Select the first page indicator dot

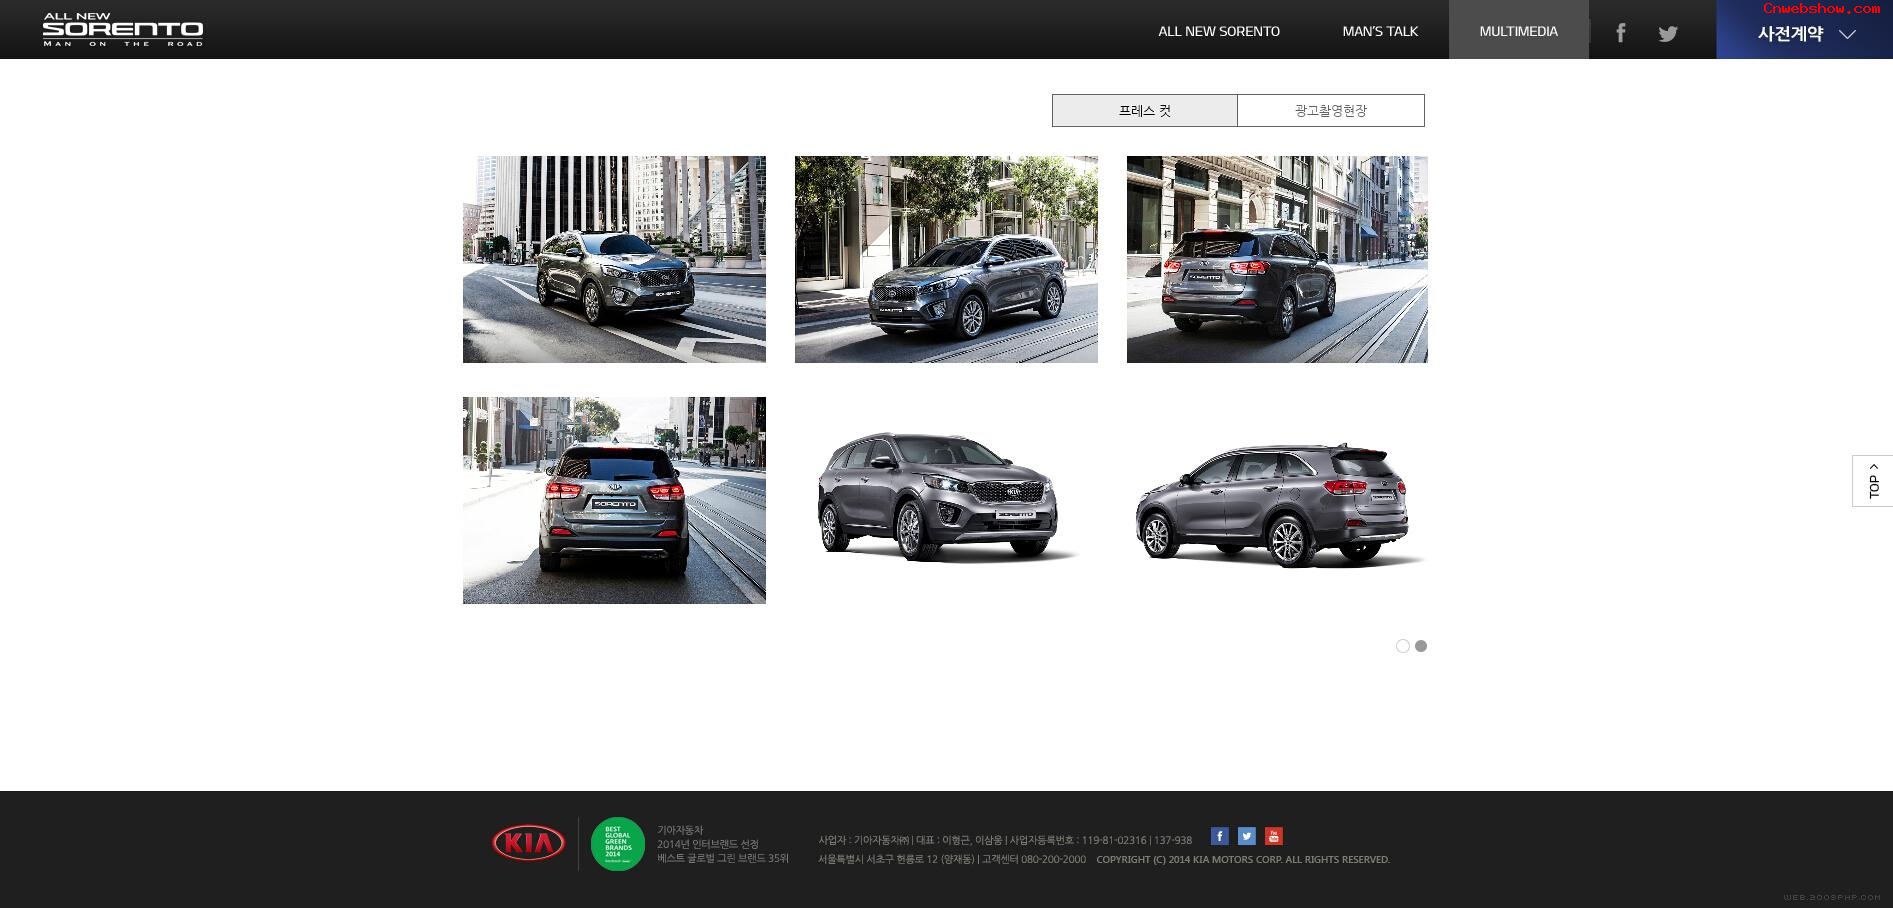[x=1403, y=646]
